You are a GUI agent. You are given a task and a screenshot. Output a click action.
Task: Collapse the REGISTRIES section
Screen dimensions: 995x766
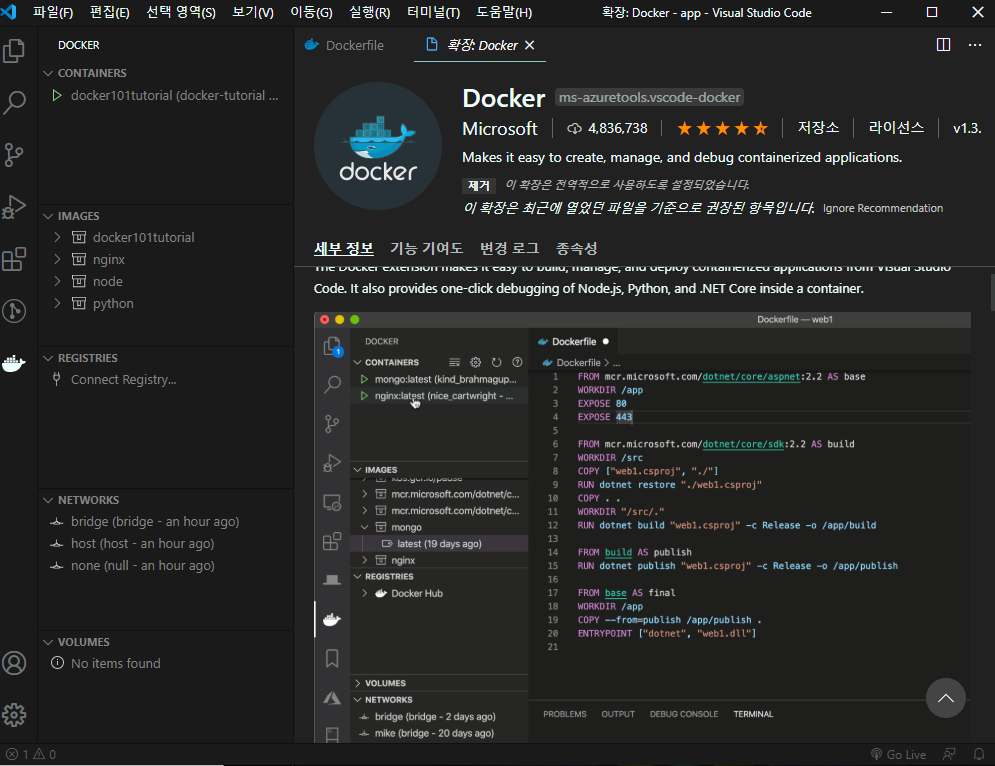point(48,358)
